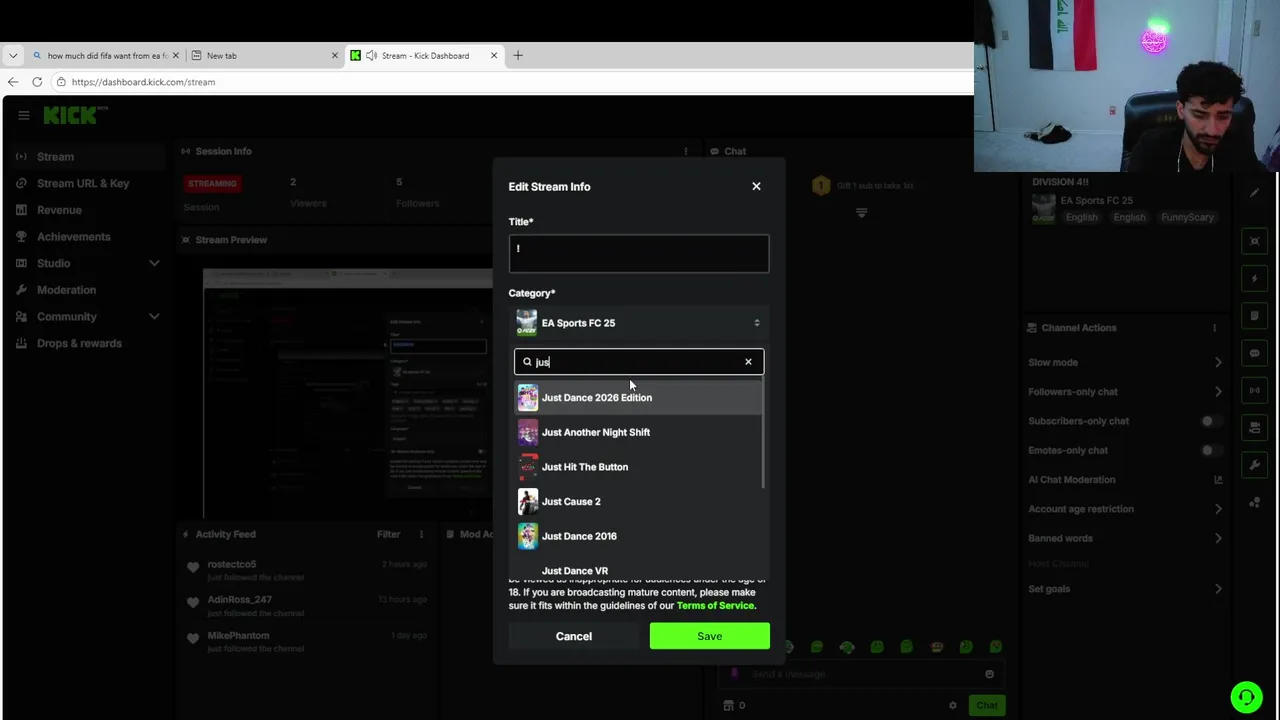Open Channel Actions three-dot menu

1214,328
